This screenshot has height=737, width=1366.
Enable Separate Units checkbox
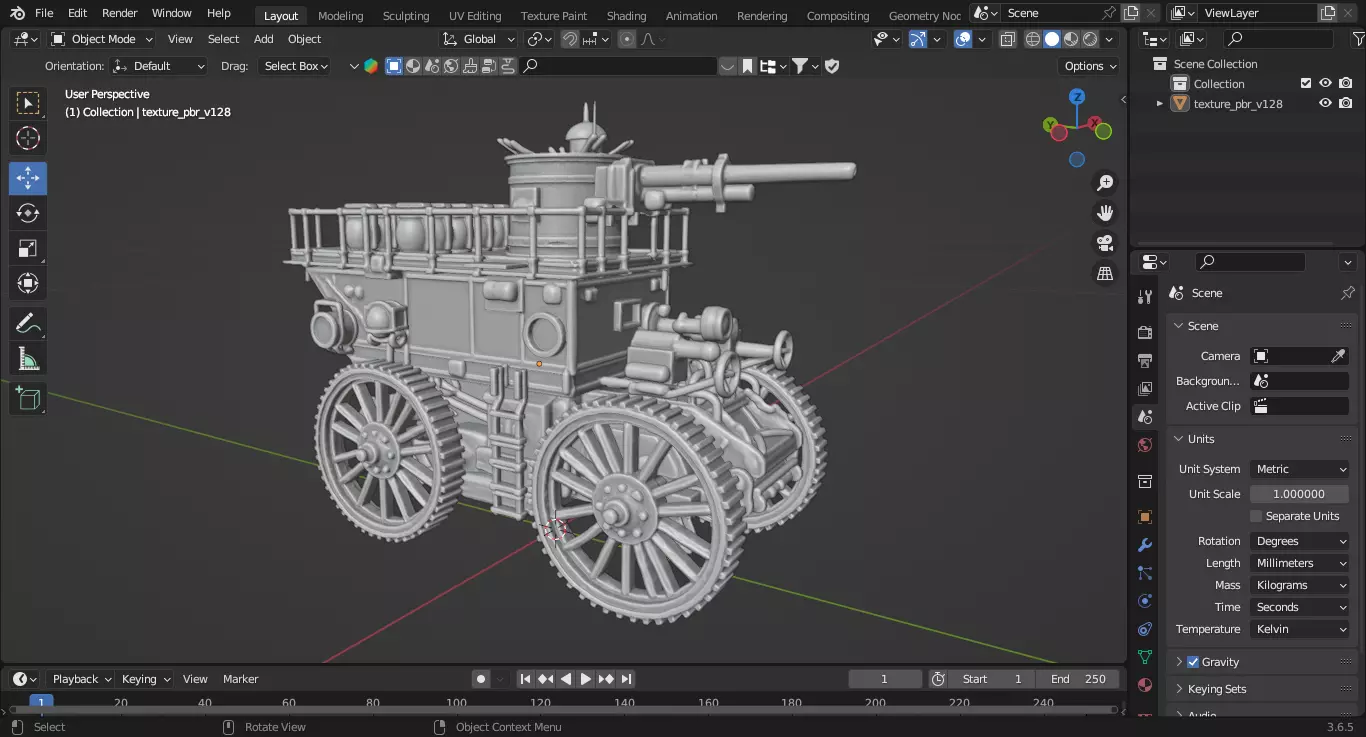pyautogui.click(x=1256, y=516)
